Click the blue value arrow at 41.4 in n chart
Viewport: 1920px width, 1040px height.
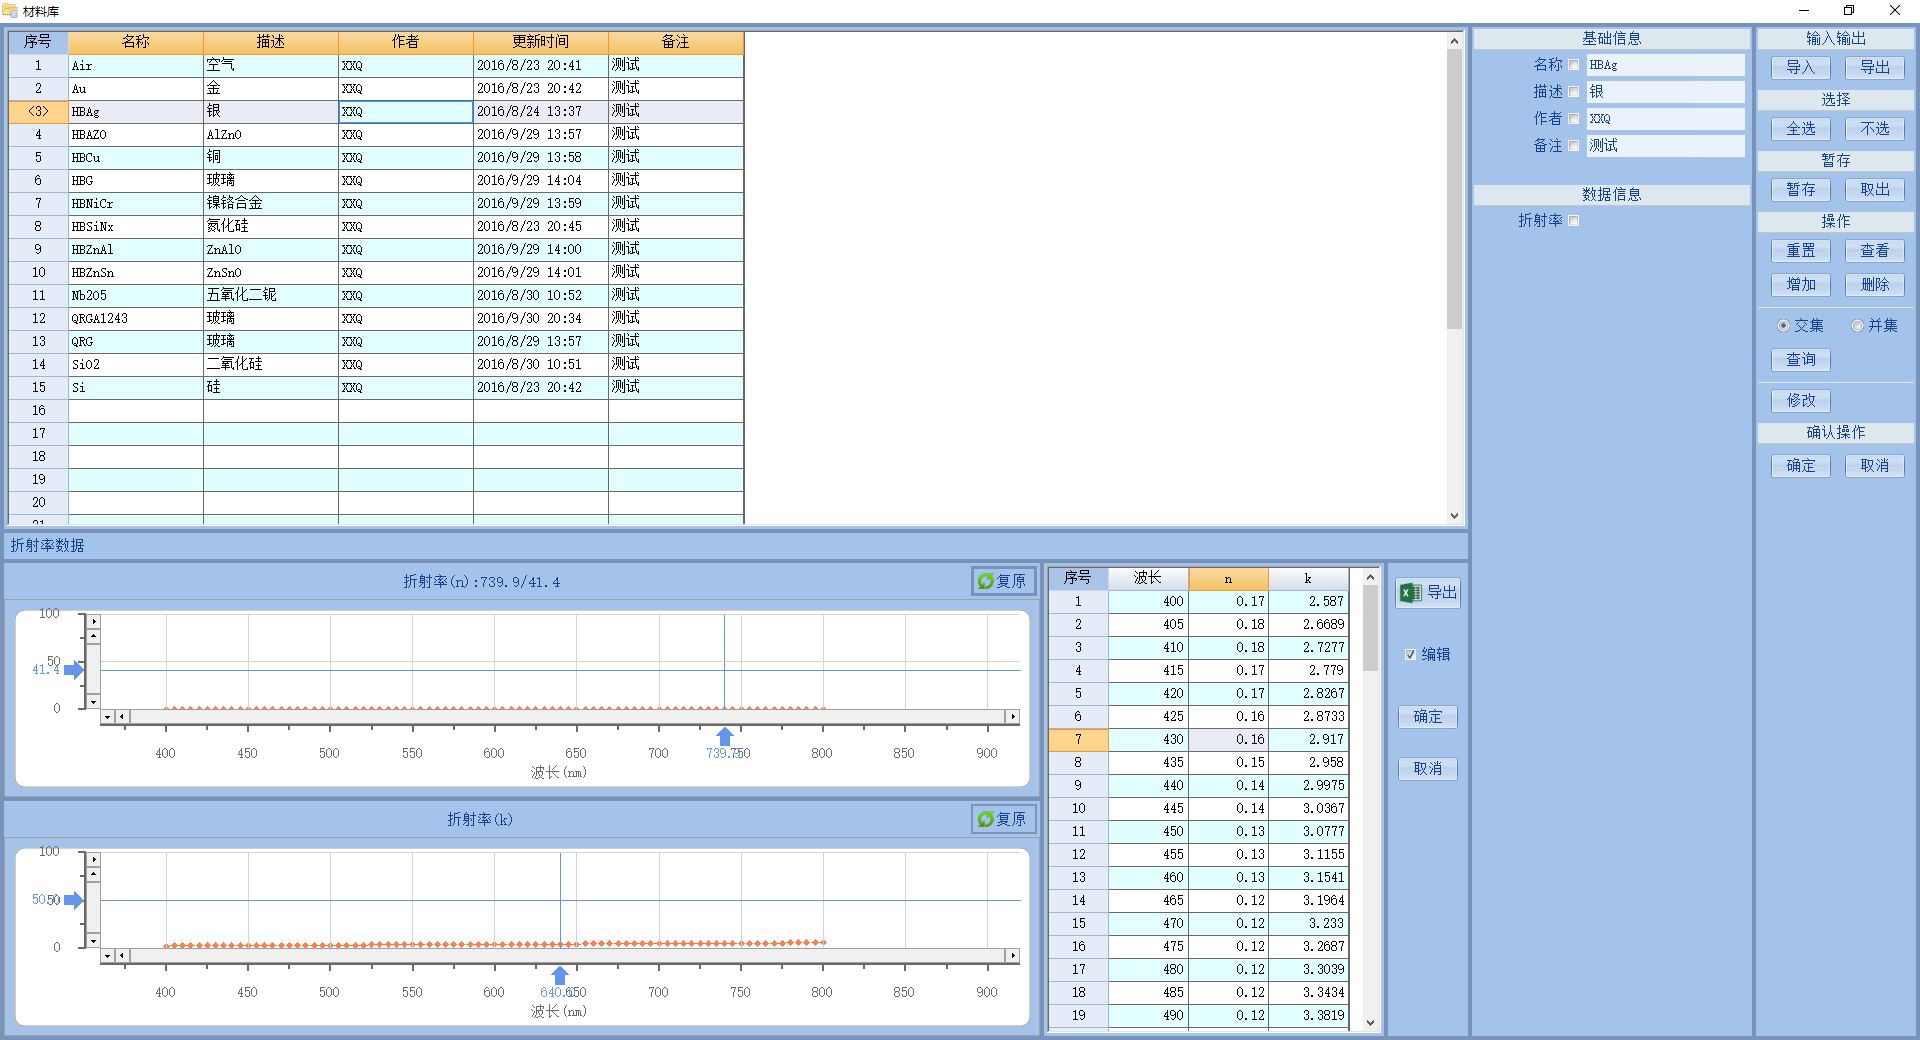(x=74, y=670)
